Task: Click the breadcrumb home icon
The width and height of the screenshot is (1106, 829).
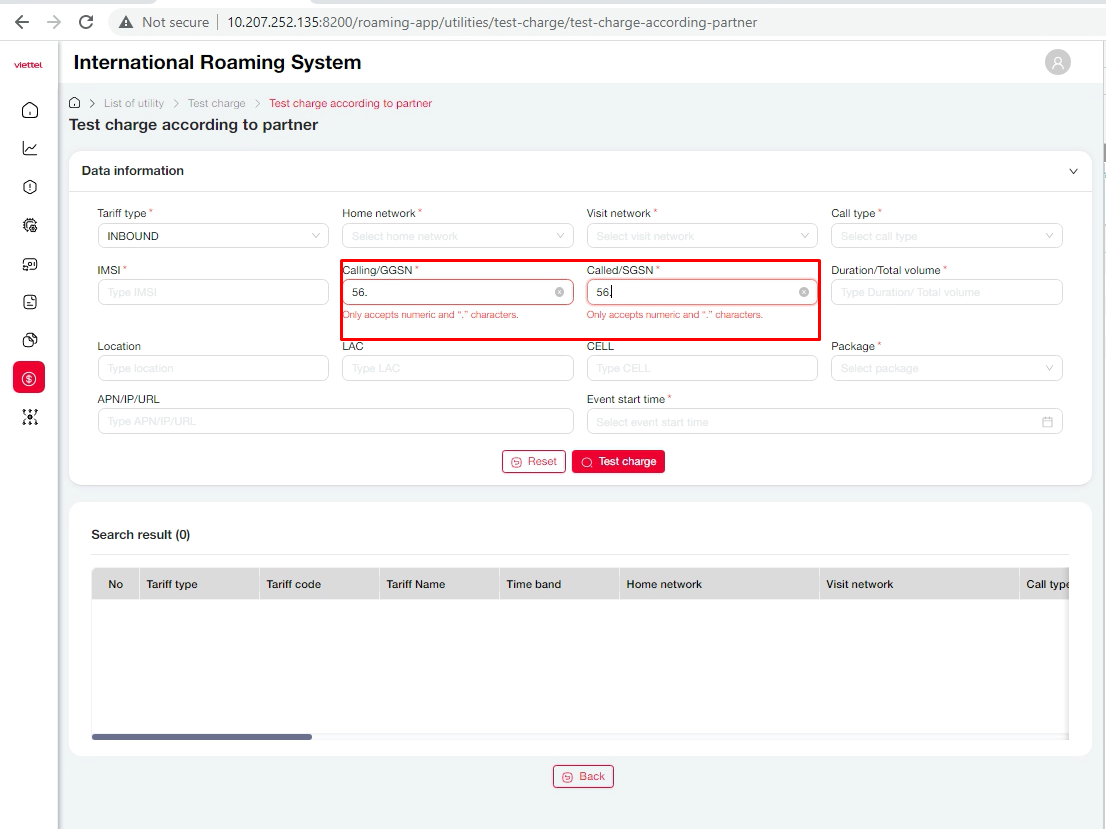Action: [75, 103]
